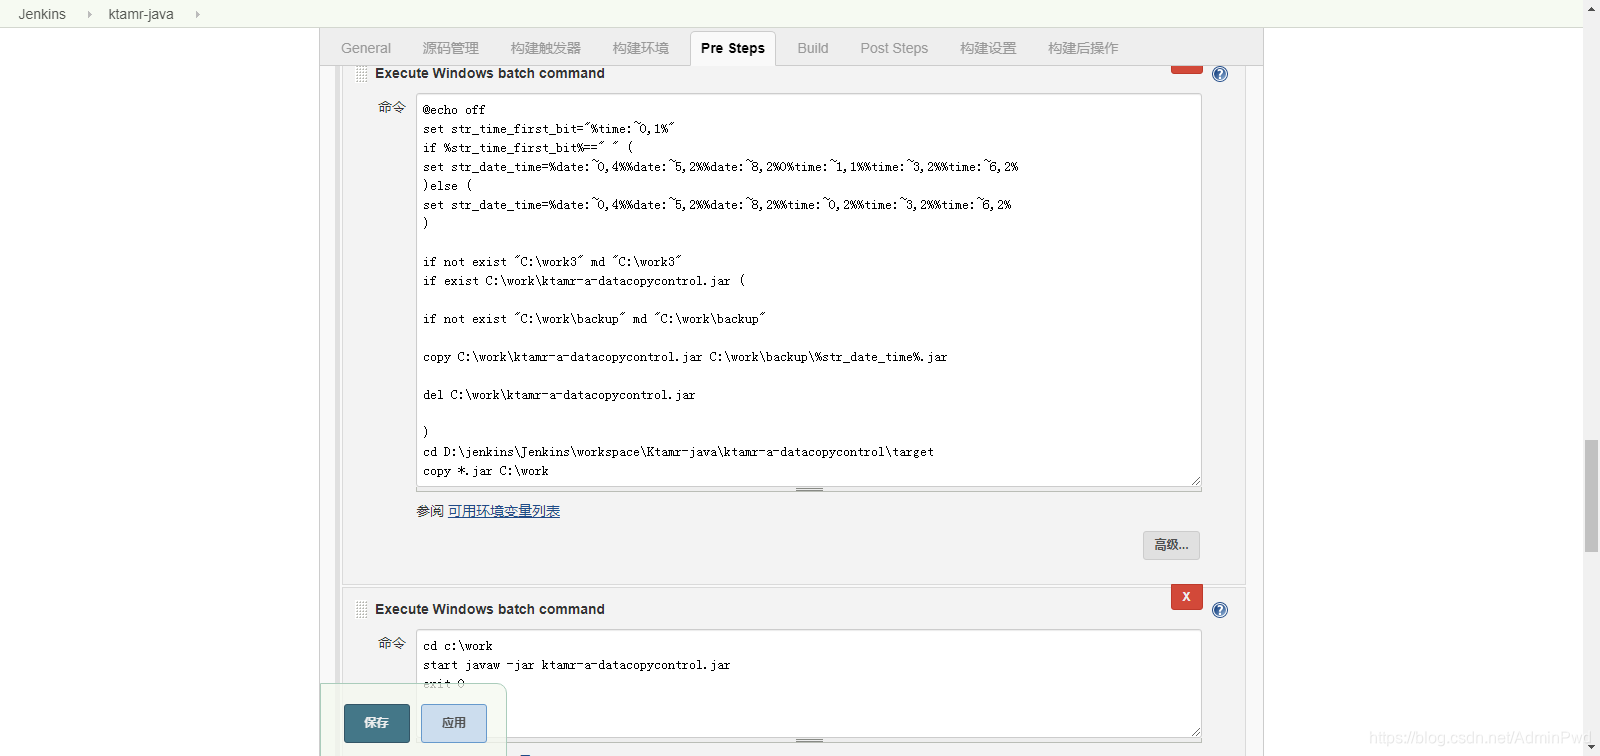Viewport: 1600px width, 756px height.
Task: Open the ktamr-java breadcrumb link
Action: click(141, 14)
